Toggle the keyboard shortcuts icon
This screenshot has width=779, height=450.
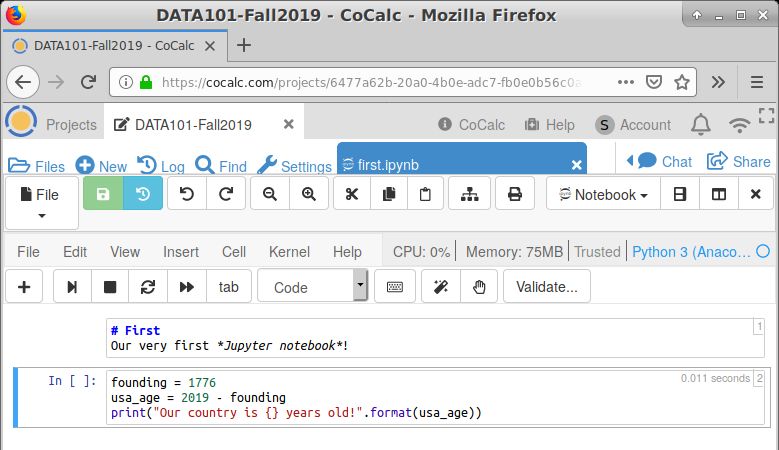coord(395,287)
